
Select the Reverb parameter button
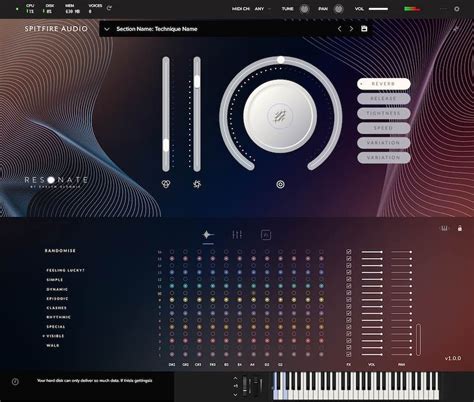[383, 84]
